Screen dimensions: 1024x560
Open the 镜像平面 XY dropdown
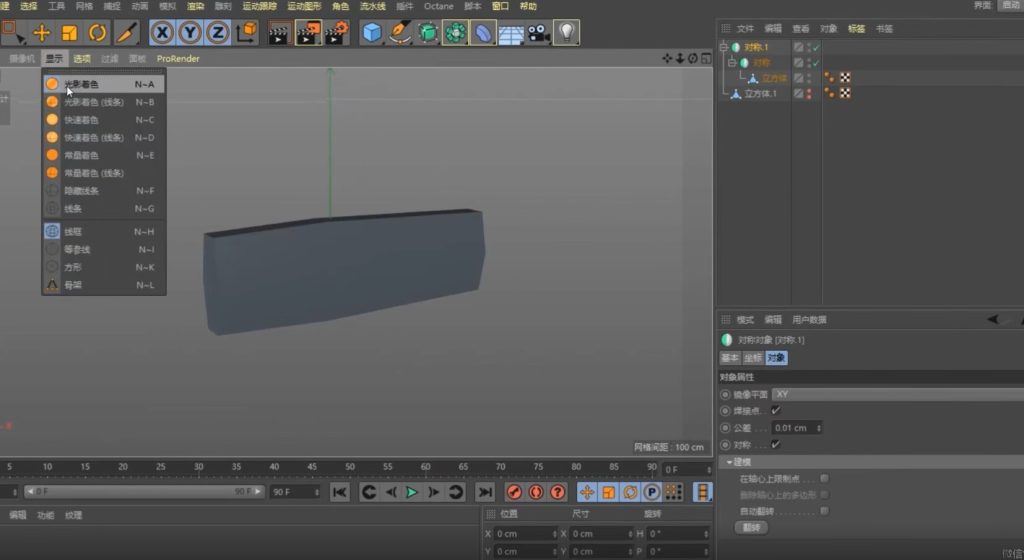898,394
